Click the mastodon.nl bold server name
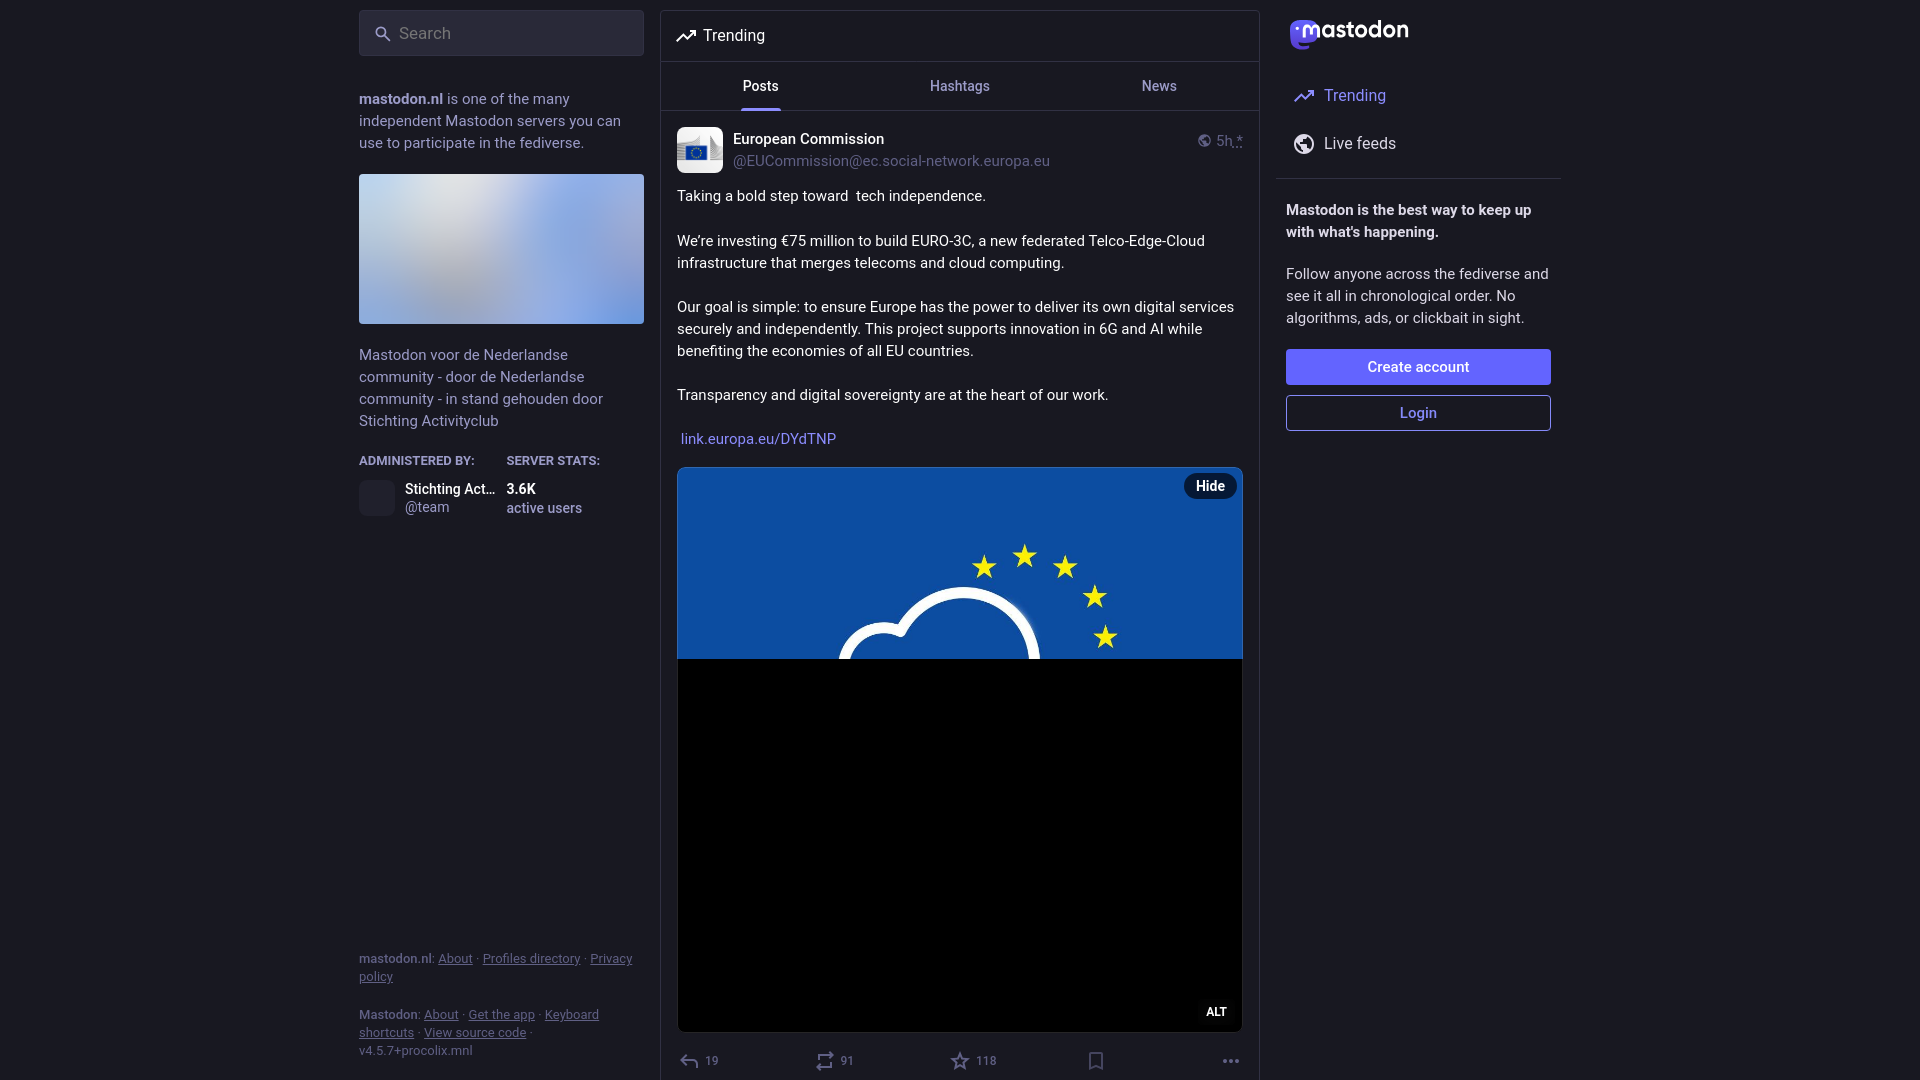The width and height of the screenshot is (1920, 1080). 400,99
